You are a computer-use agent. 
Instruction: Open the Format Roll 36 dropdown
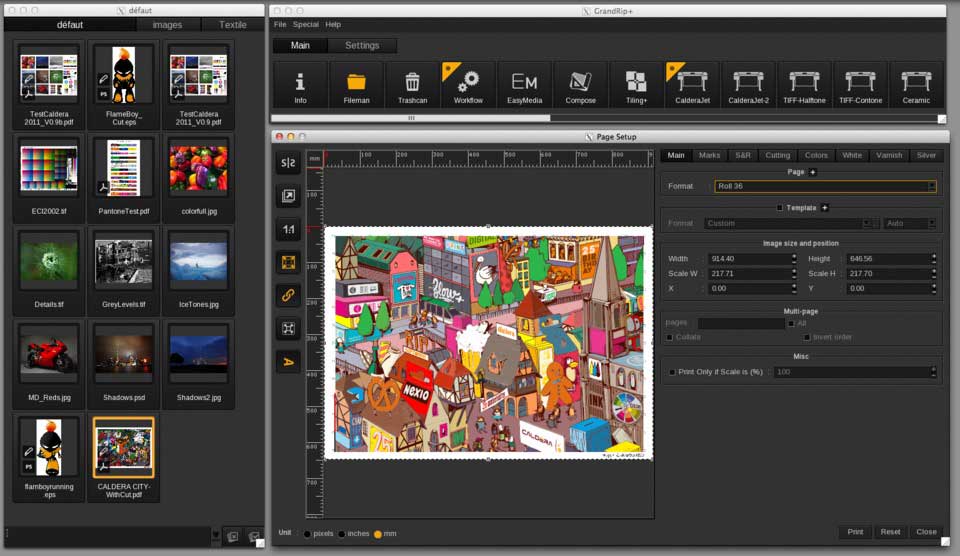(x=825, y=186)
